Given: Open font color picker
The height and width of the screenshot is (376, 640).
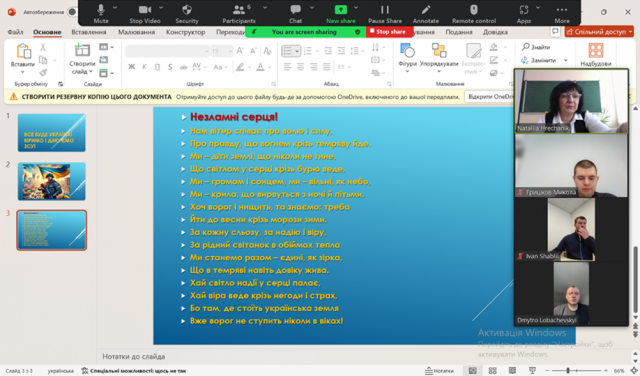Looking at the screenshot, I should pos(260,67).
